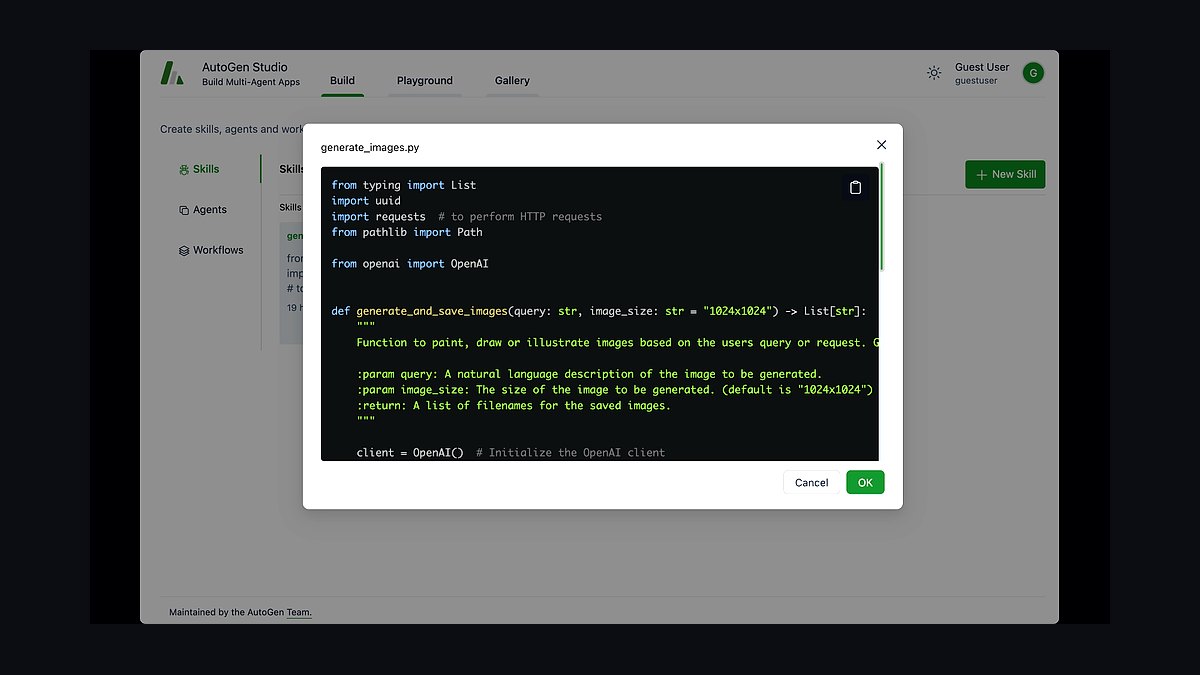The height and width of the screenshot is (675, 1200).
Task: Switch to the Playground tab
Action: pos(425,80)
